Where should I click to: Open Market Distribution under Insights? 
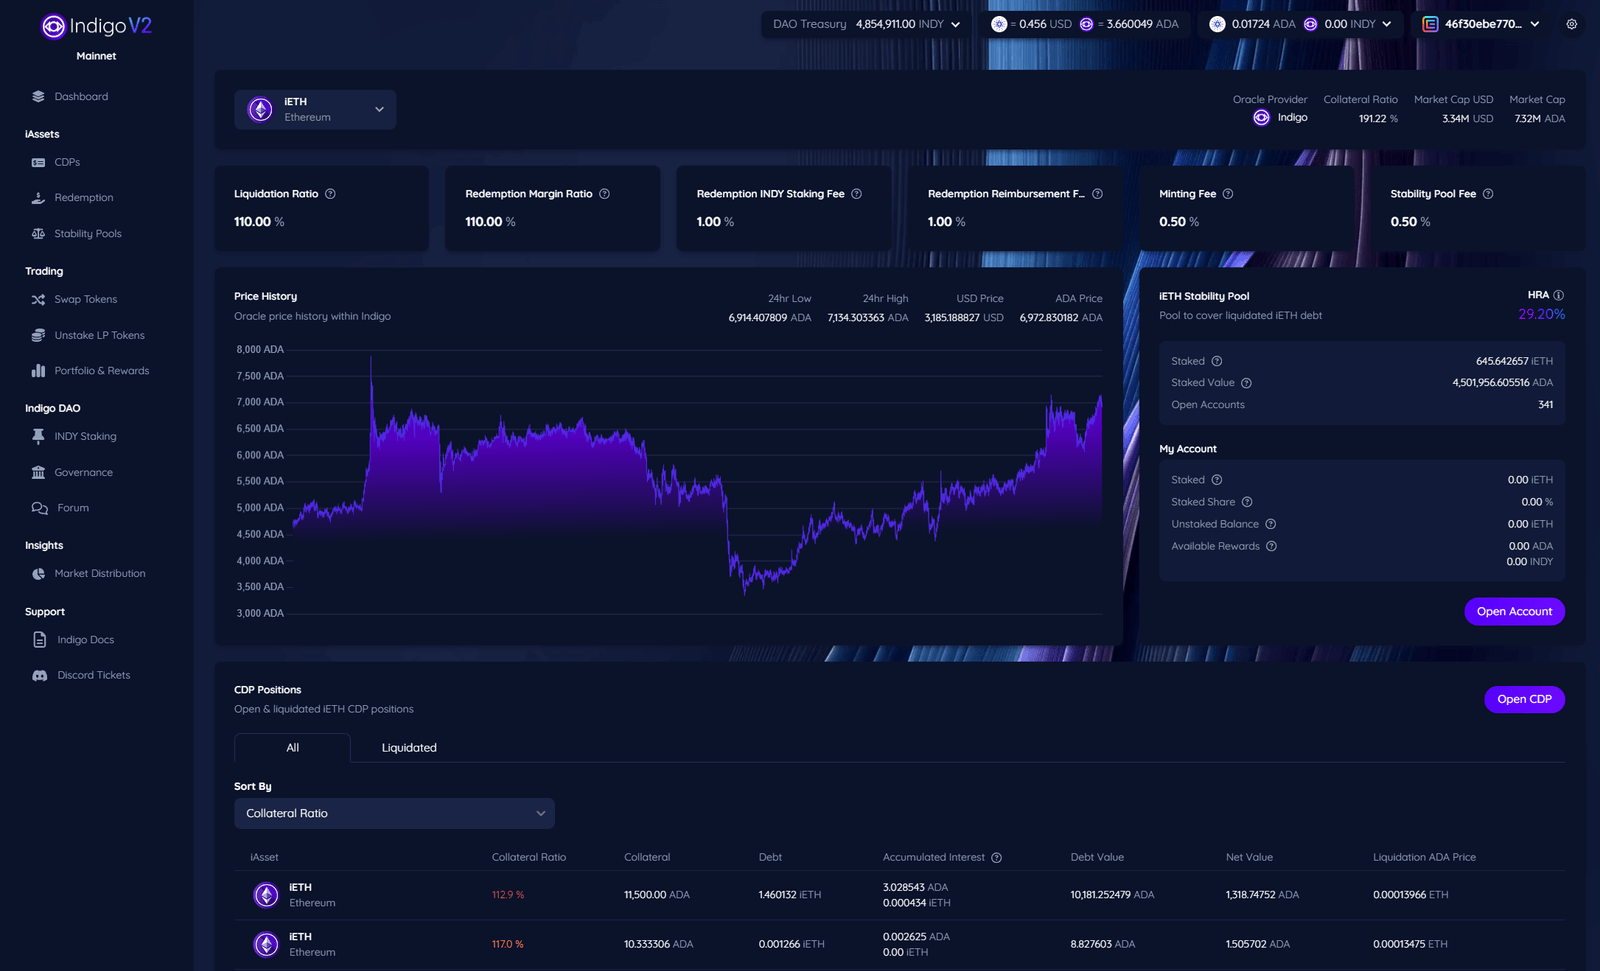click(100, 573)
